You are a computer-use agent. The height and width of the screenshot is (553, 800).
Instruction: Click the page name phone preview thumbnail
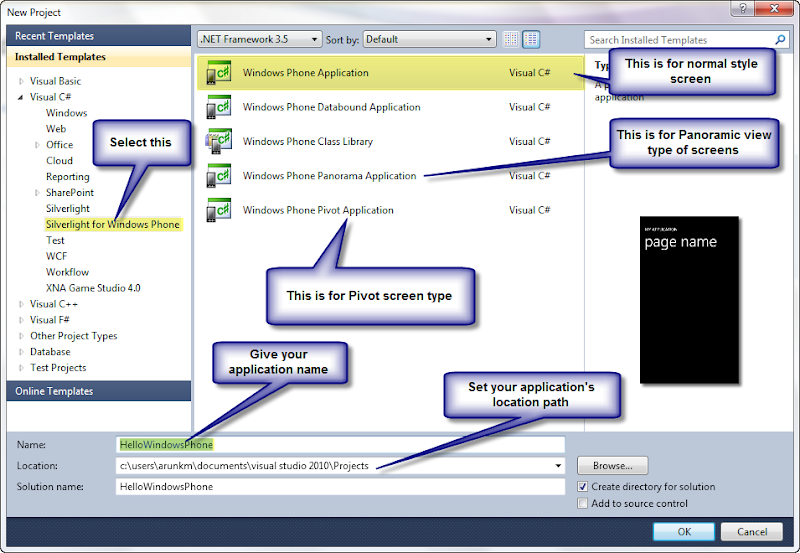[689, 300]
